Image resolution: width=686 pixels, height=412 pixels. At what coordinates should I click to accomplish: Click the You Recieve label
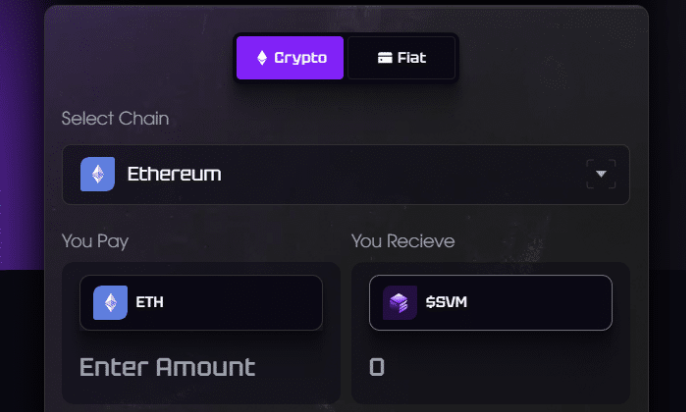click(403, 241)
